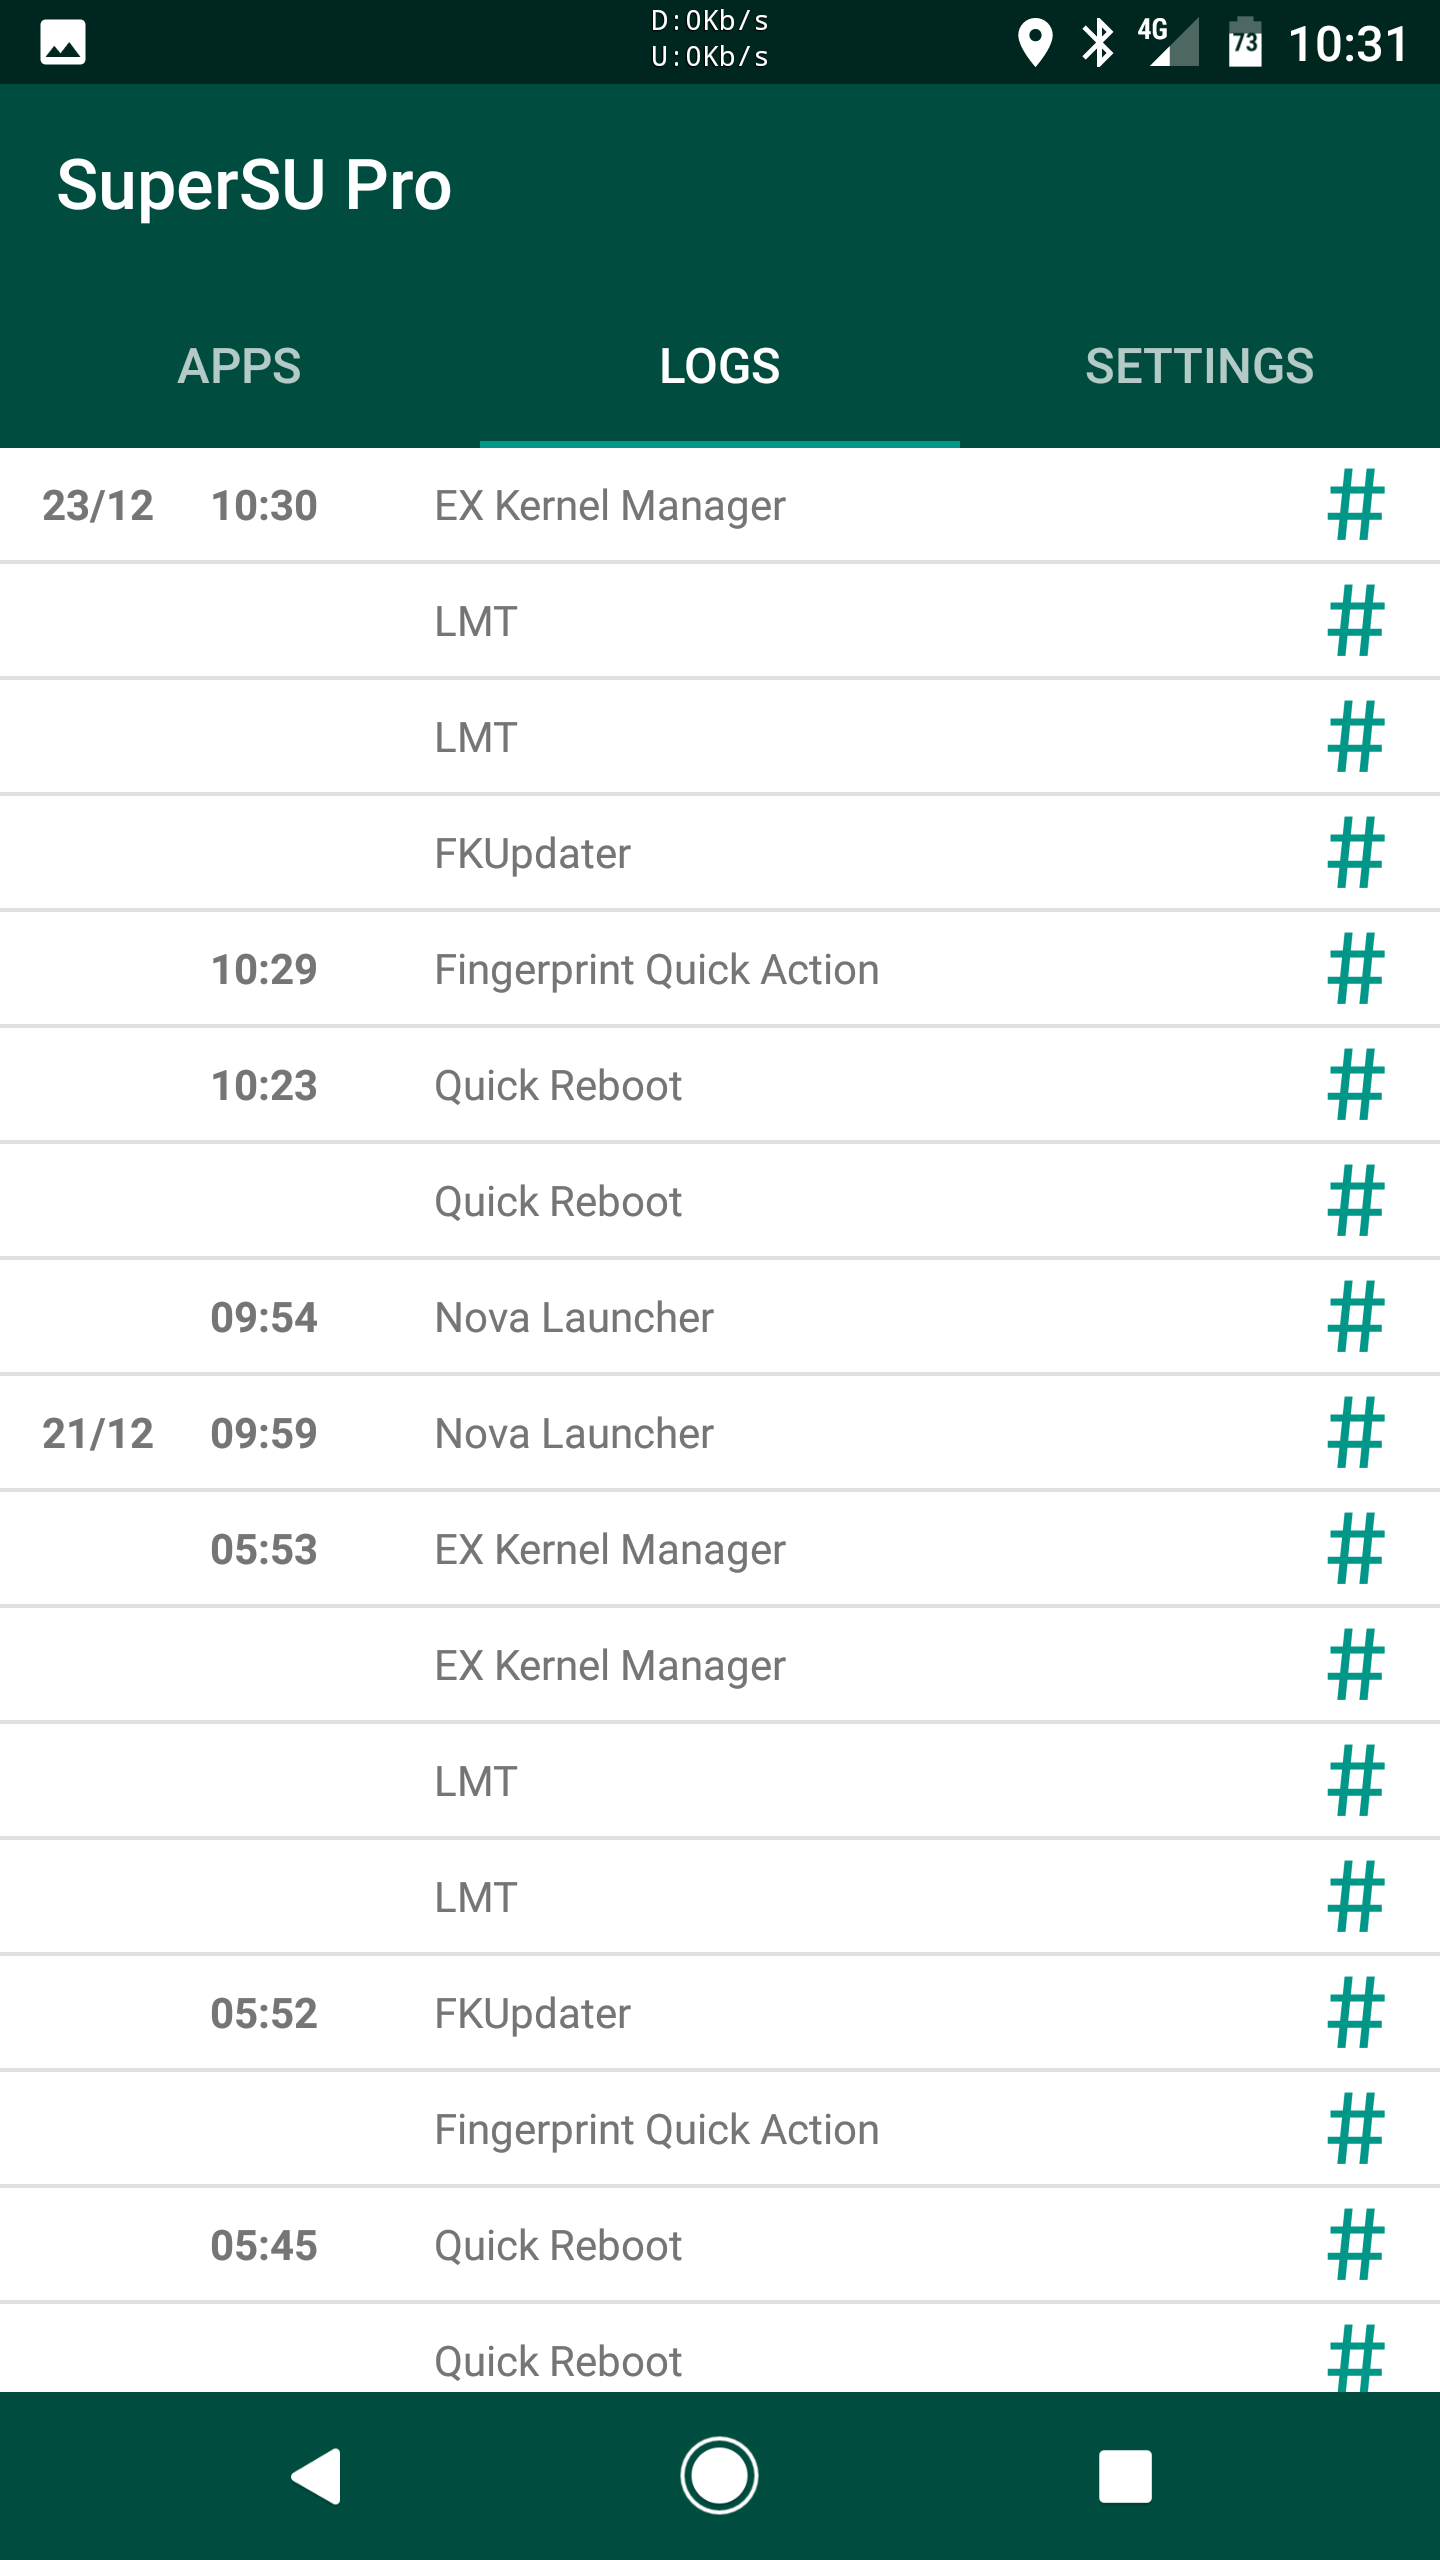Tap the Android back navigation button
1440x2560 pixels.
[x=317, y=2476]
